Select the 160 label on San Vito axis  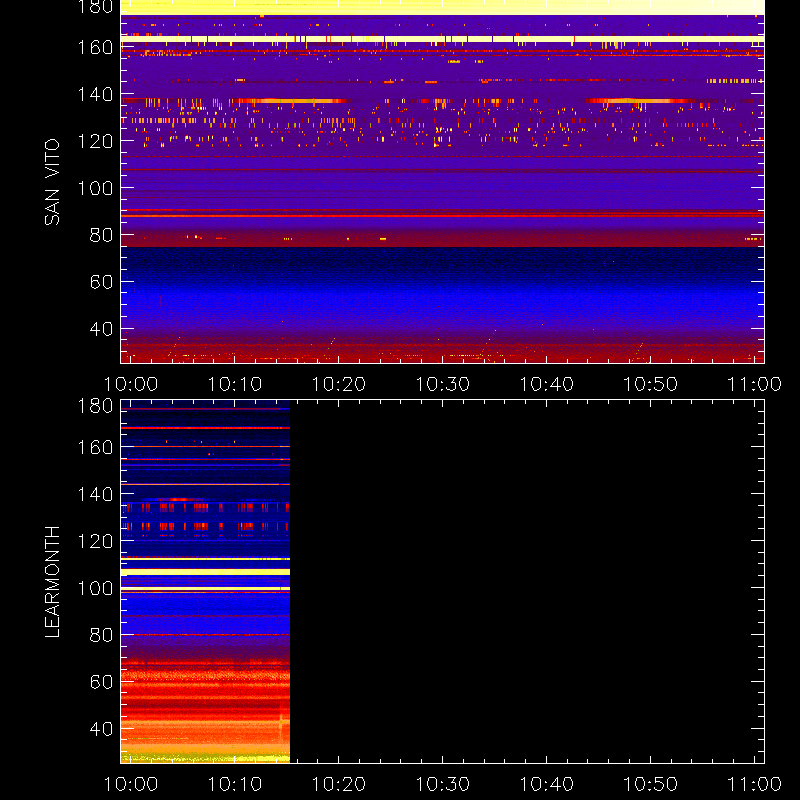(x=95, y=47)
